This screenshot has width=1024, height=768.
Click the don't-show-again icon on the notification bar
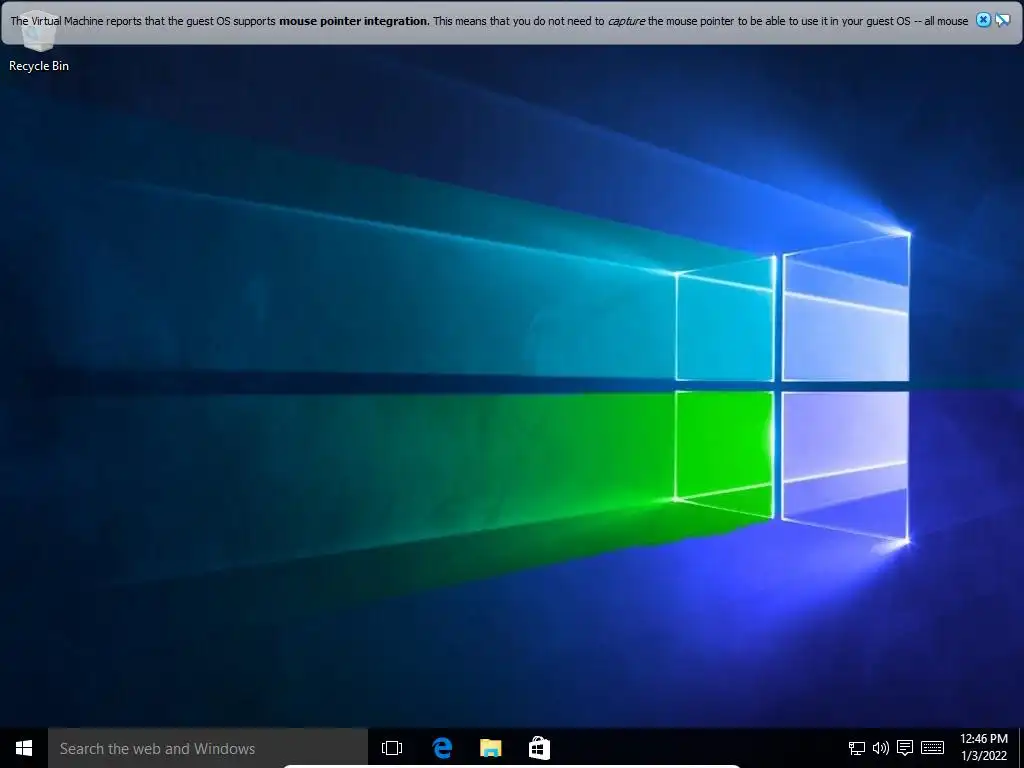pos(1002,20)
